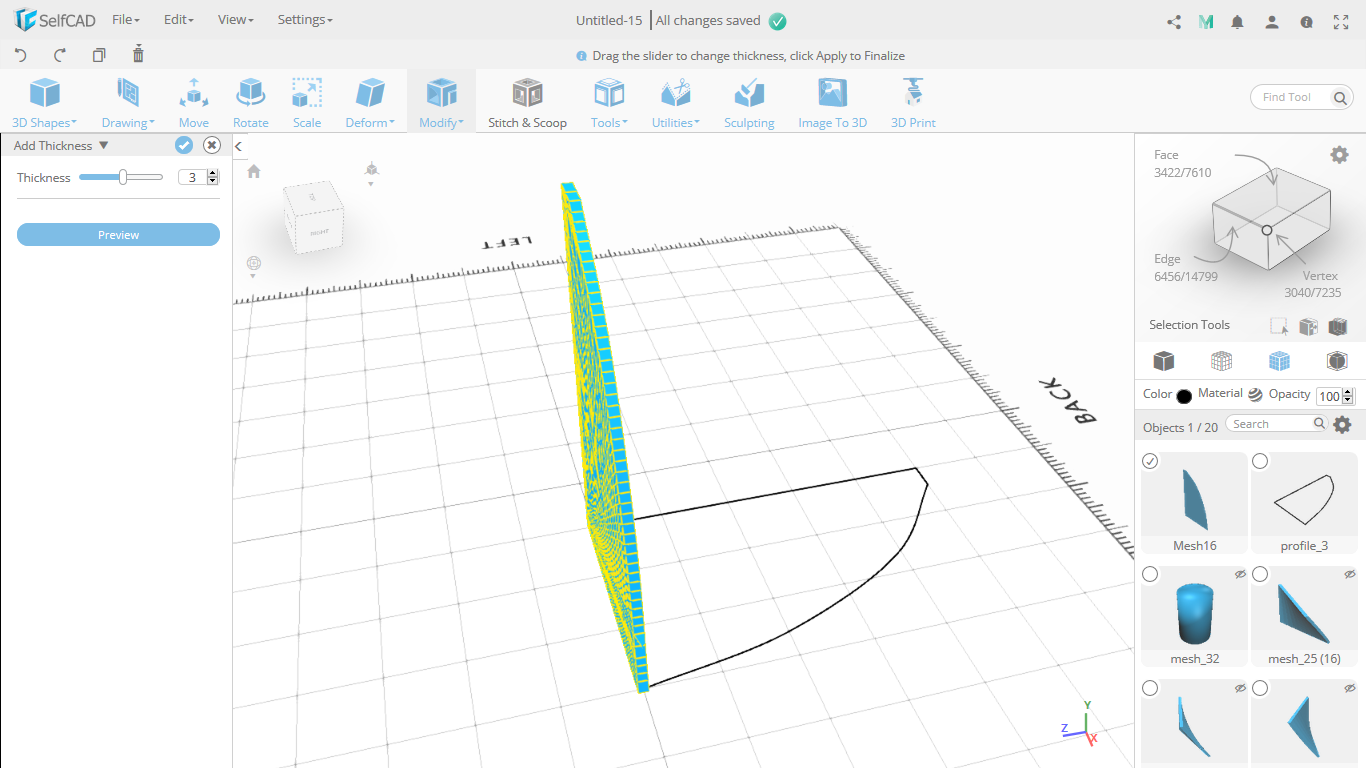The image size is (1366, 768).
Task: Toggle fullscreen mode icon
Action: point(1341,21)
